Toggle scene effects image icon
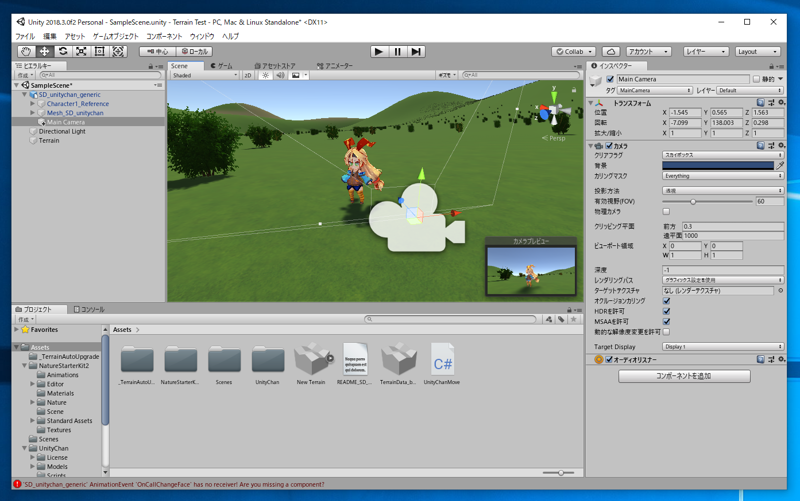This screenshot has height=501, width=800. point(296,75)
